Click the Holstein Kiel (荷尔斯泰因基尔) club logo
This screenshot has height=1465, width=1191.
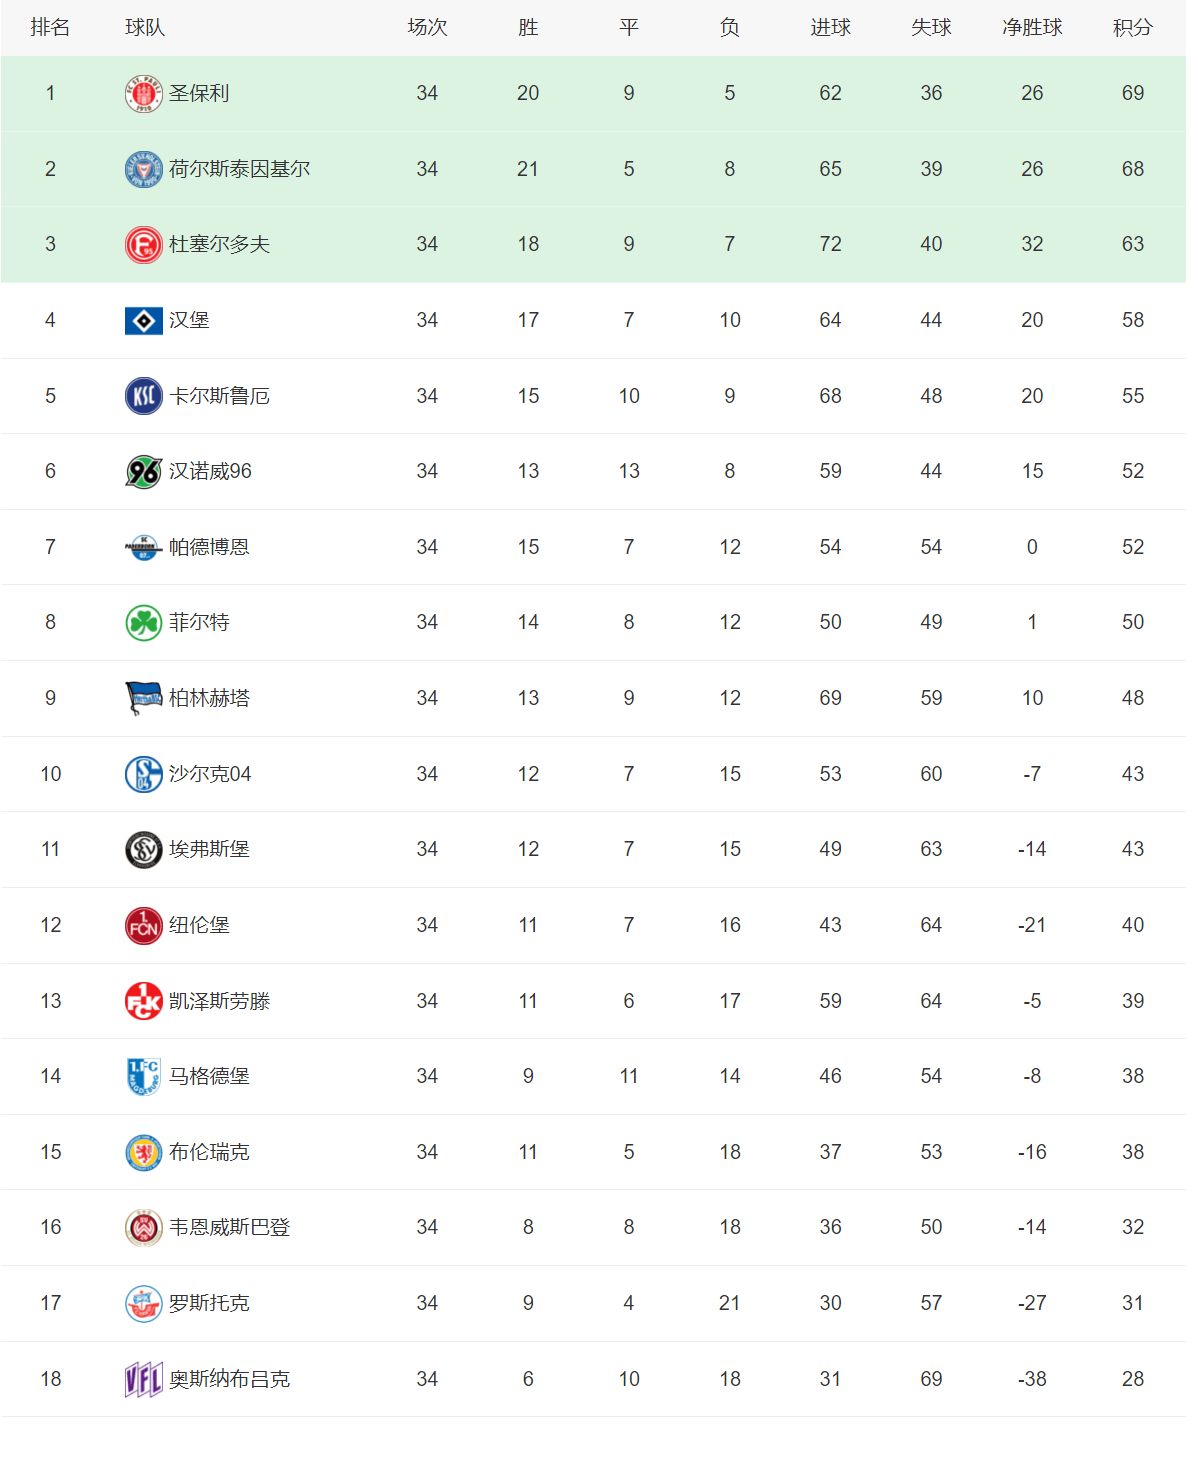(x=143, y=169)
